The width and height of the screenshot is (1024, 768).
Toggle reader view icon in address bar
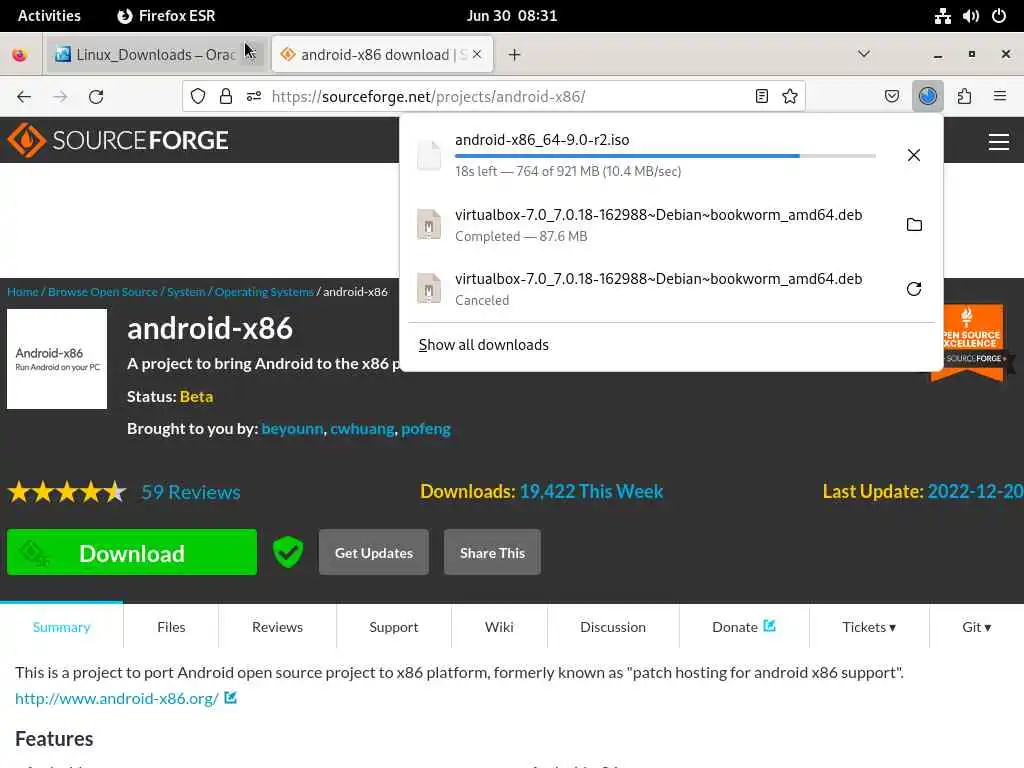(761, 96)
